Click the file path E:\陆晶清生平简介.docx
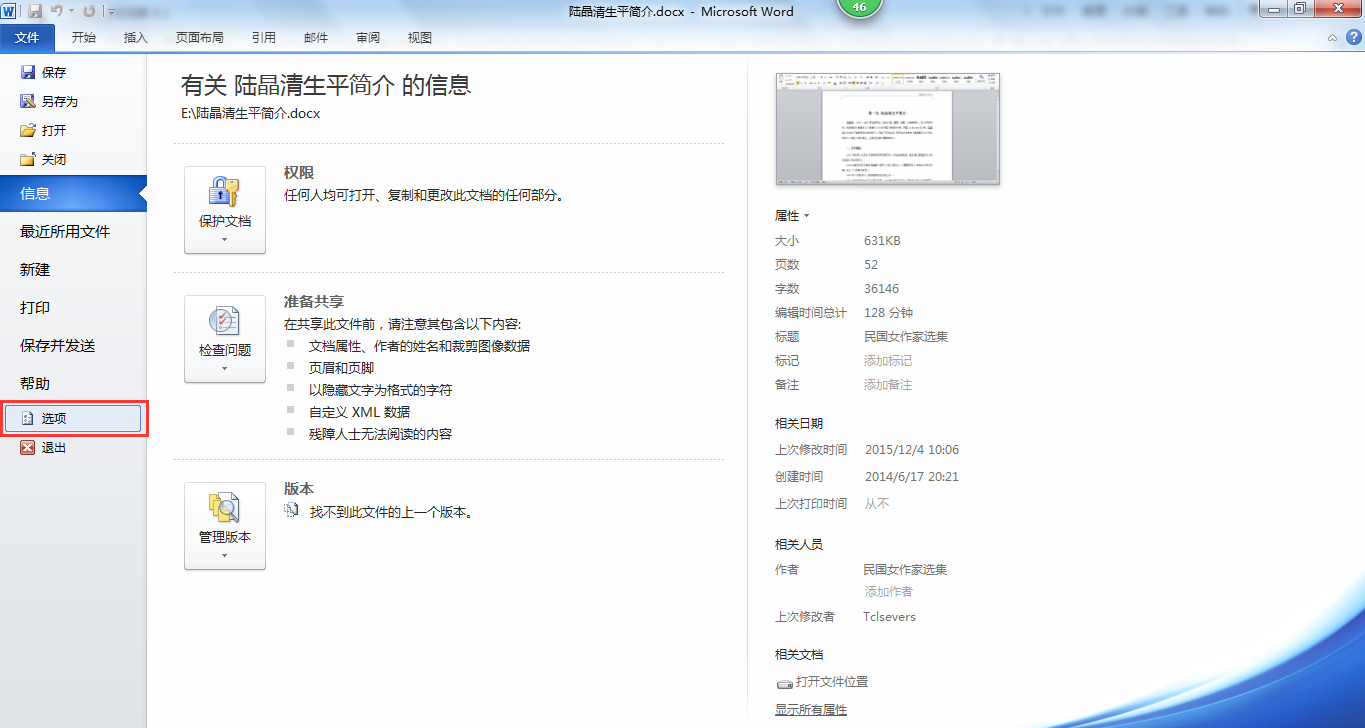The image size is (1365, 728). (250, 113)
